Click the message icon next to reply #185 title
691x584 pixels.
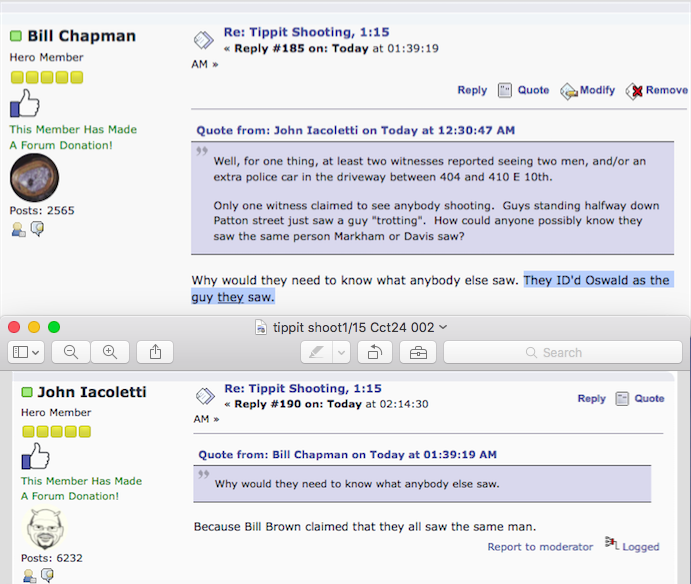204,40
